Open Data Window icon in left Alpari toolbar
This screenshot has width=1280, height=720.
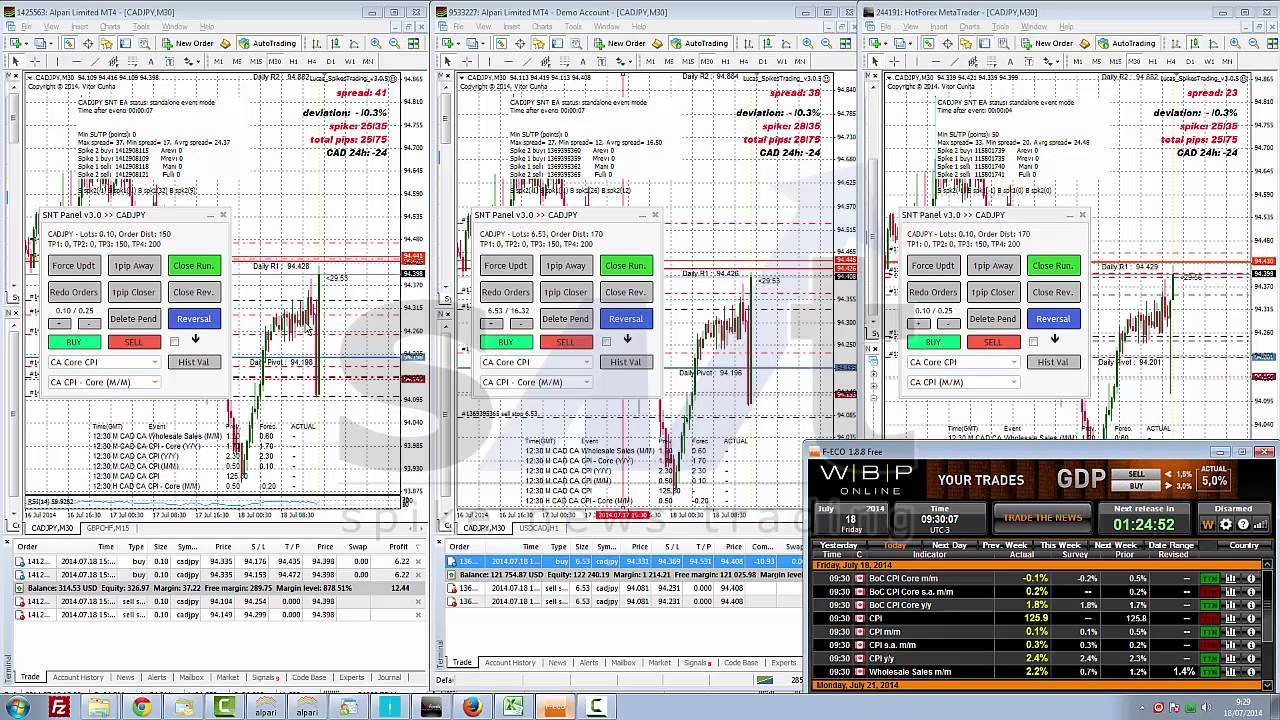88,43
